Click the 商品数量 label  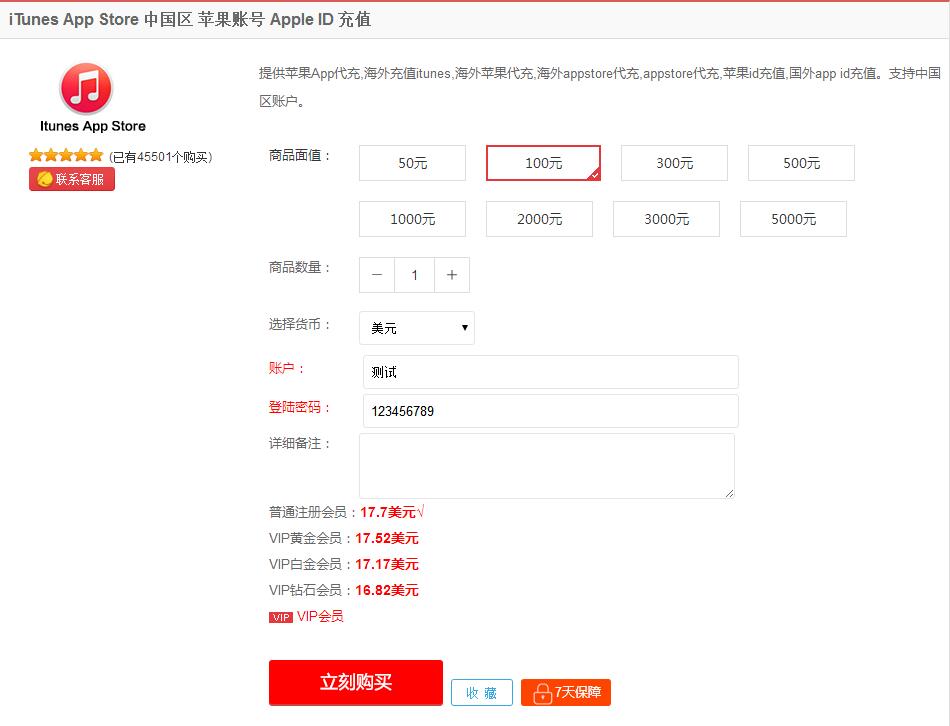click(300, 267)
